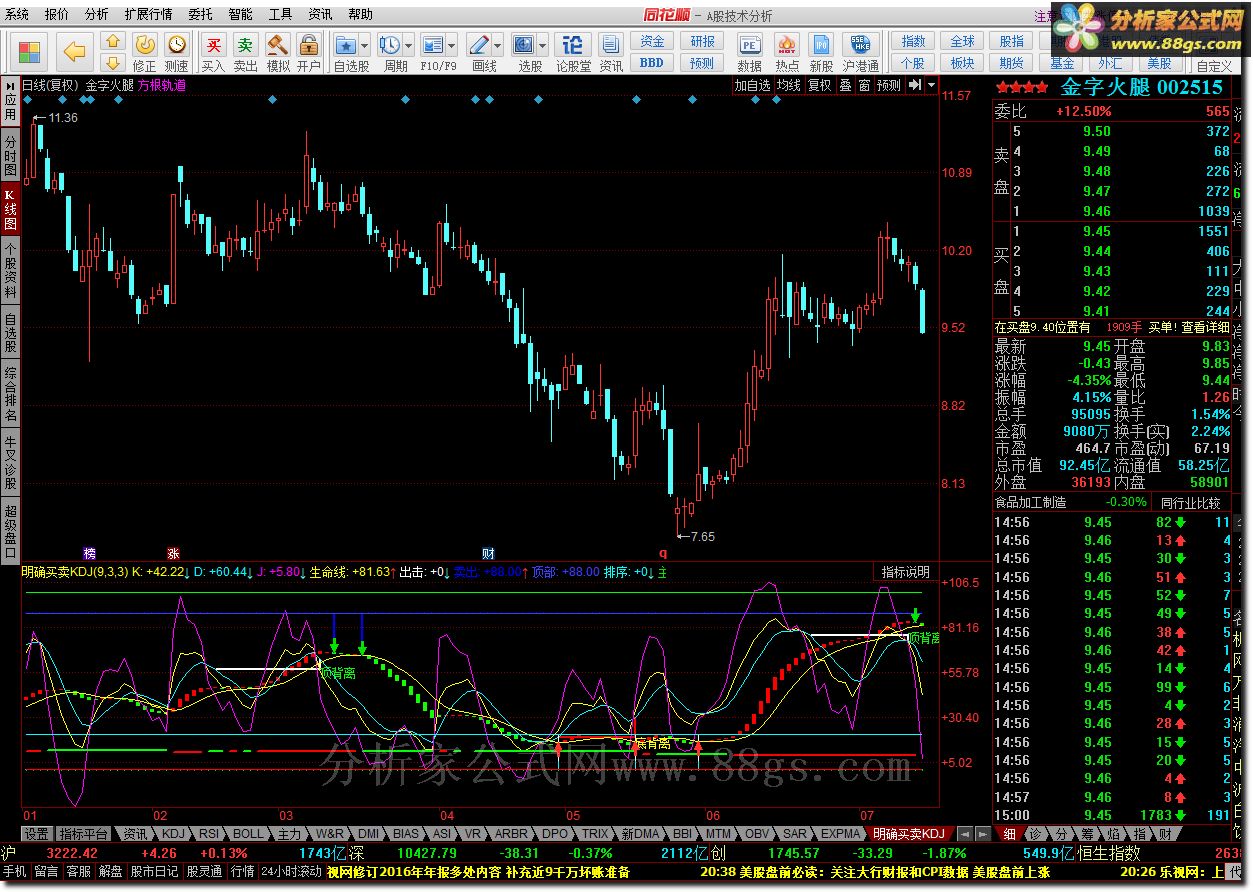Click the 食品加工制造 industry label

[x=1030, y=502]
